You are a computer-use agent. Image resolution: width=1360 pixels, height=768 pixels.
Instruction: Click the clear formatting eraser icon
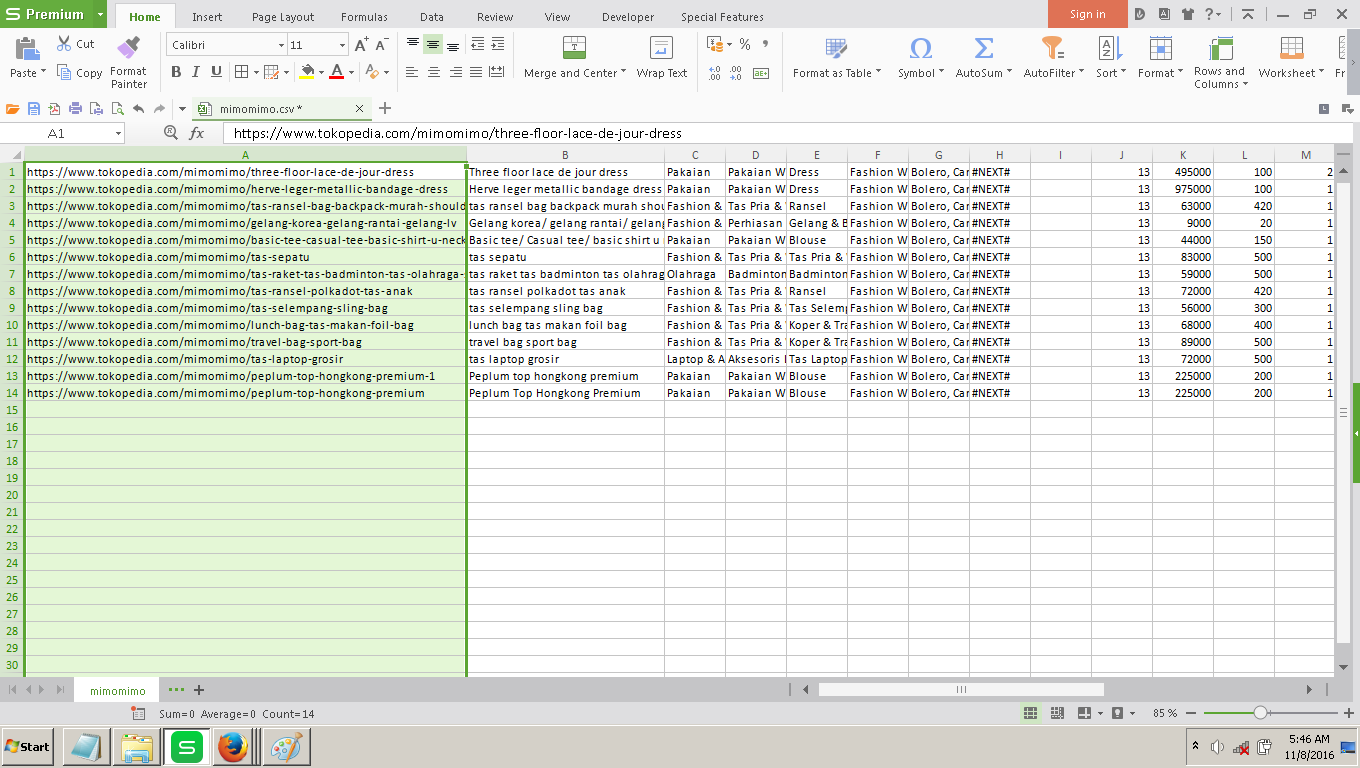pyautogui.click(x=372, y=72)
